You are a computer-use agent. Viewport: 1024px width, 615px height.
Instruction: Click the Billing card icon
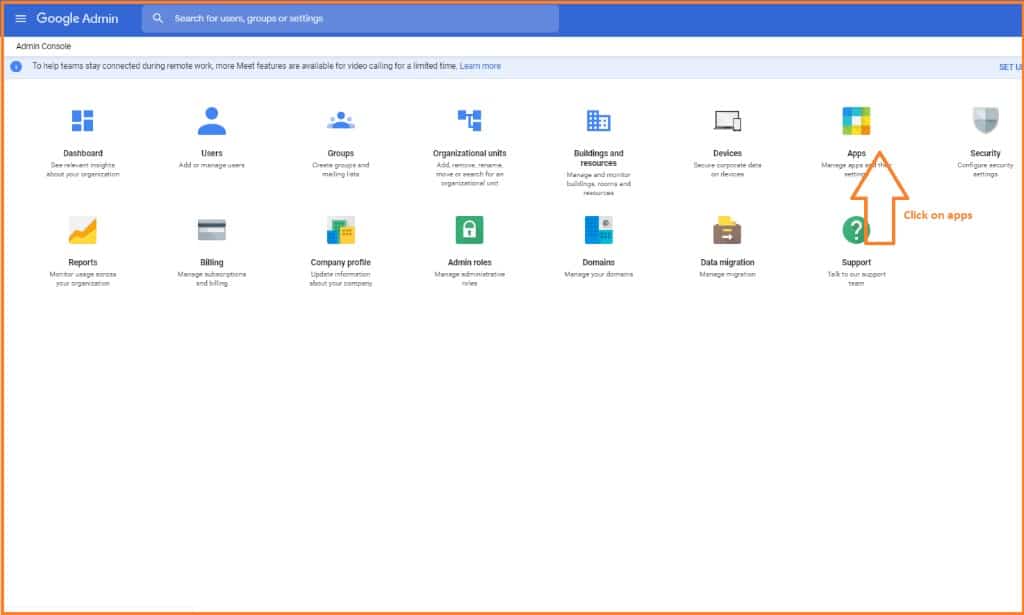212,230
